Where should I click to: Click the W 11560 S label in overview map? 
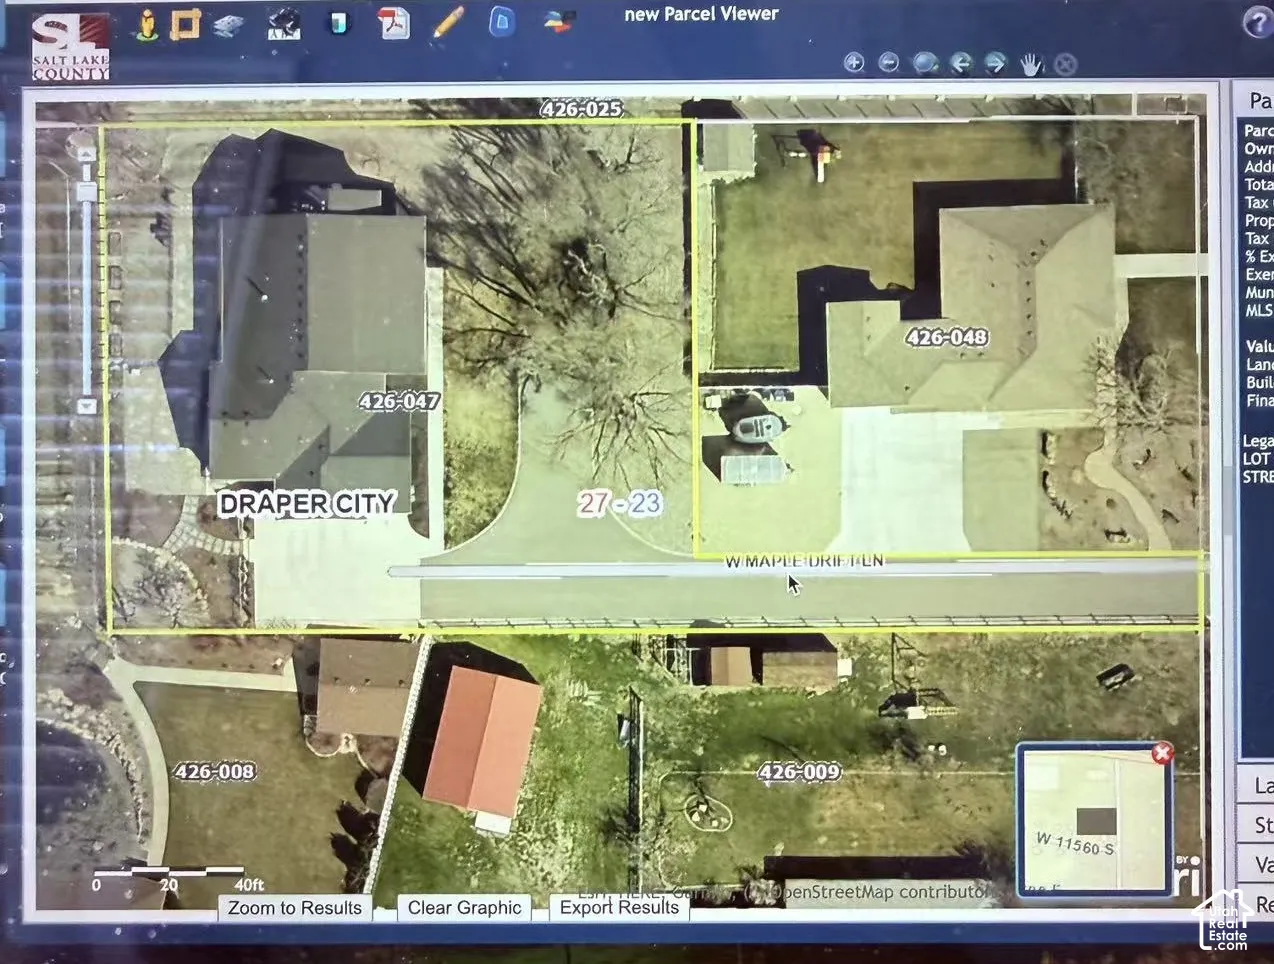(x=1075, y=843)
